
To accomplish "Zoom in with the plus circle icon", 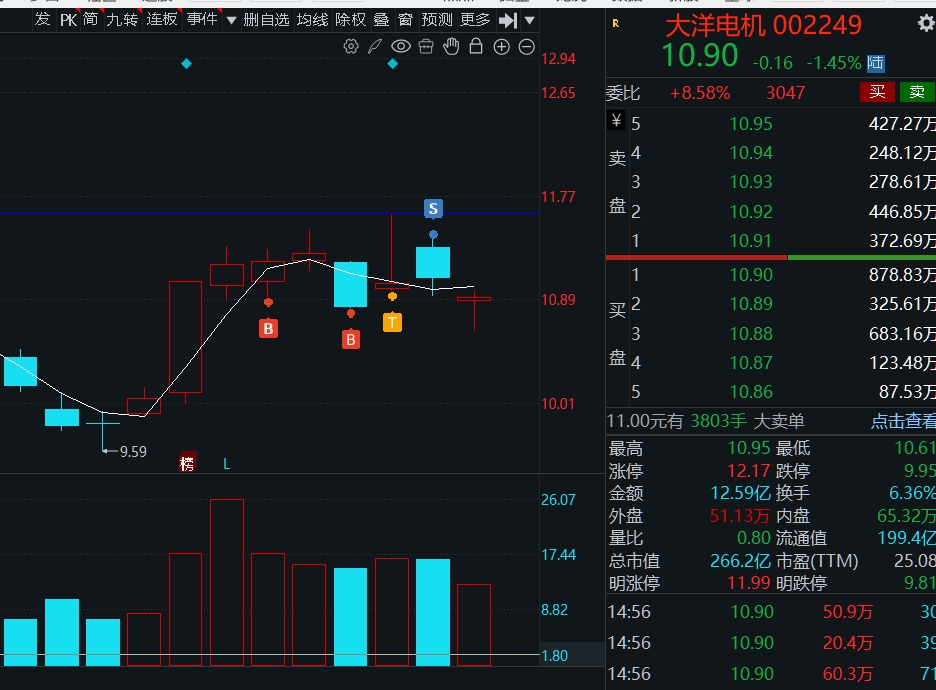I will (x=501, y=47).
